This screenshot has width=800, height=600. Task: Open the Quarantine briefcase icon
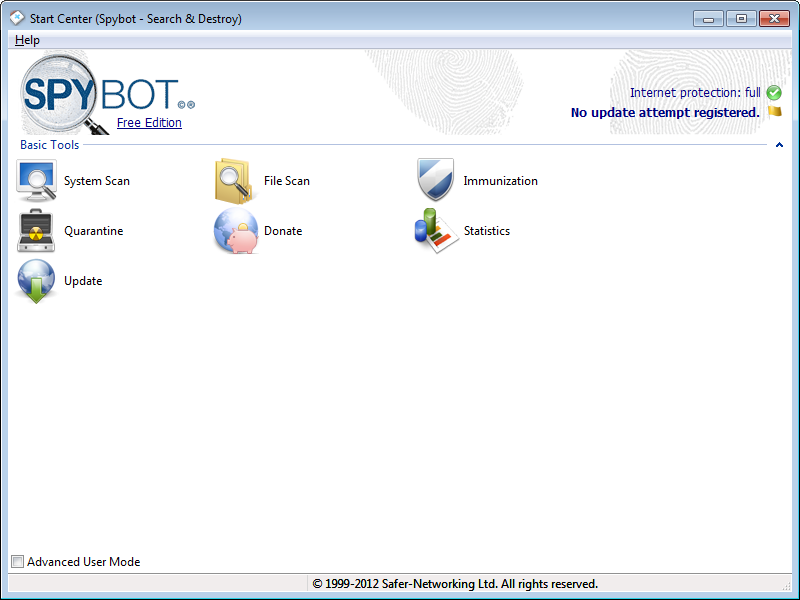(37, 231)
